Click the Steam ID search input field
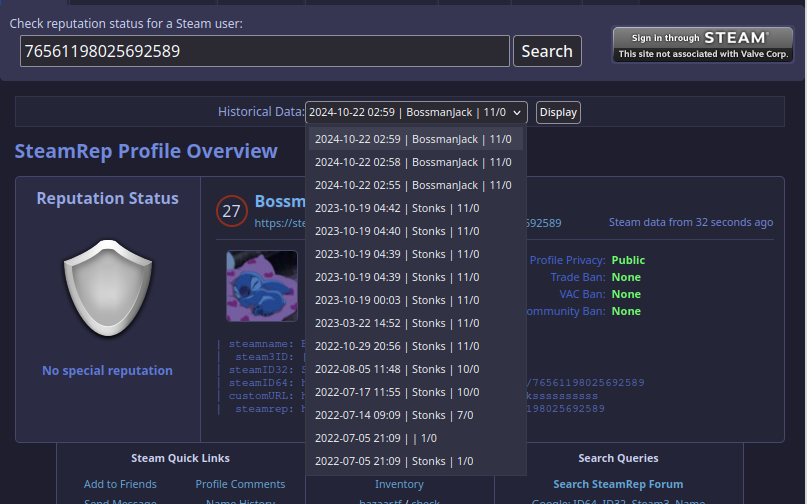 pyautogui.click(x=265, y=51)
